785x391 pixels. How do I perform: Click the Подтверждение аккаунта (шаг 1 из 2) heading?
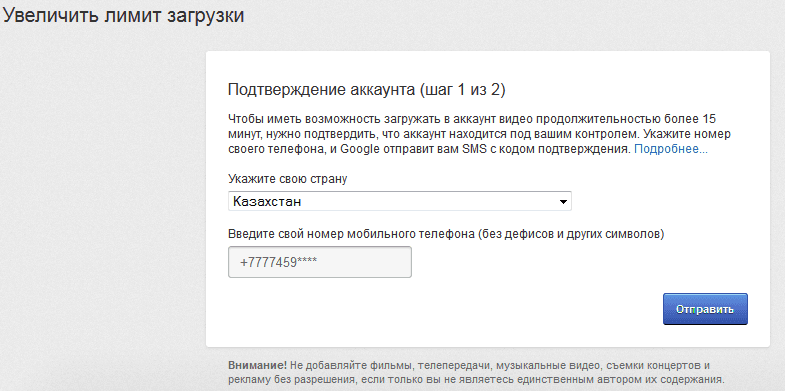click(366, 90)
